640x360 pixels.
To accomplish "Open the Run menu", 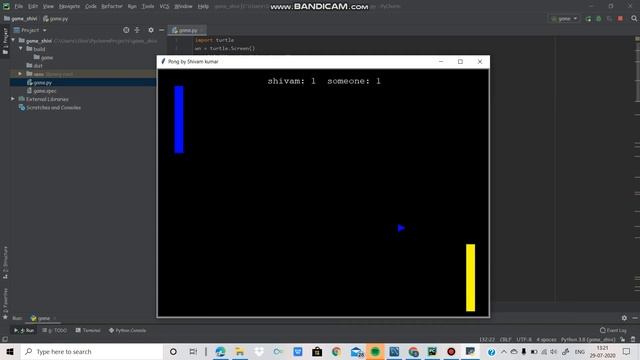I will point(132,6).
